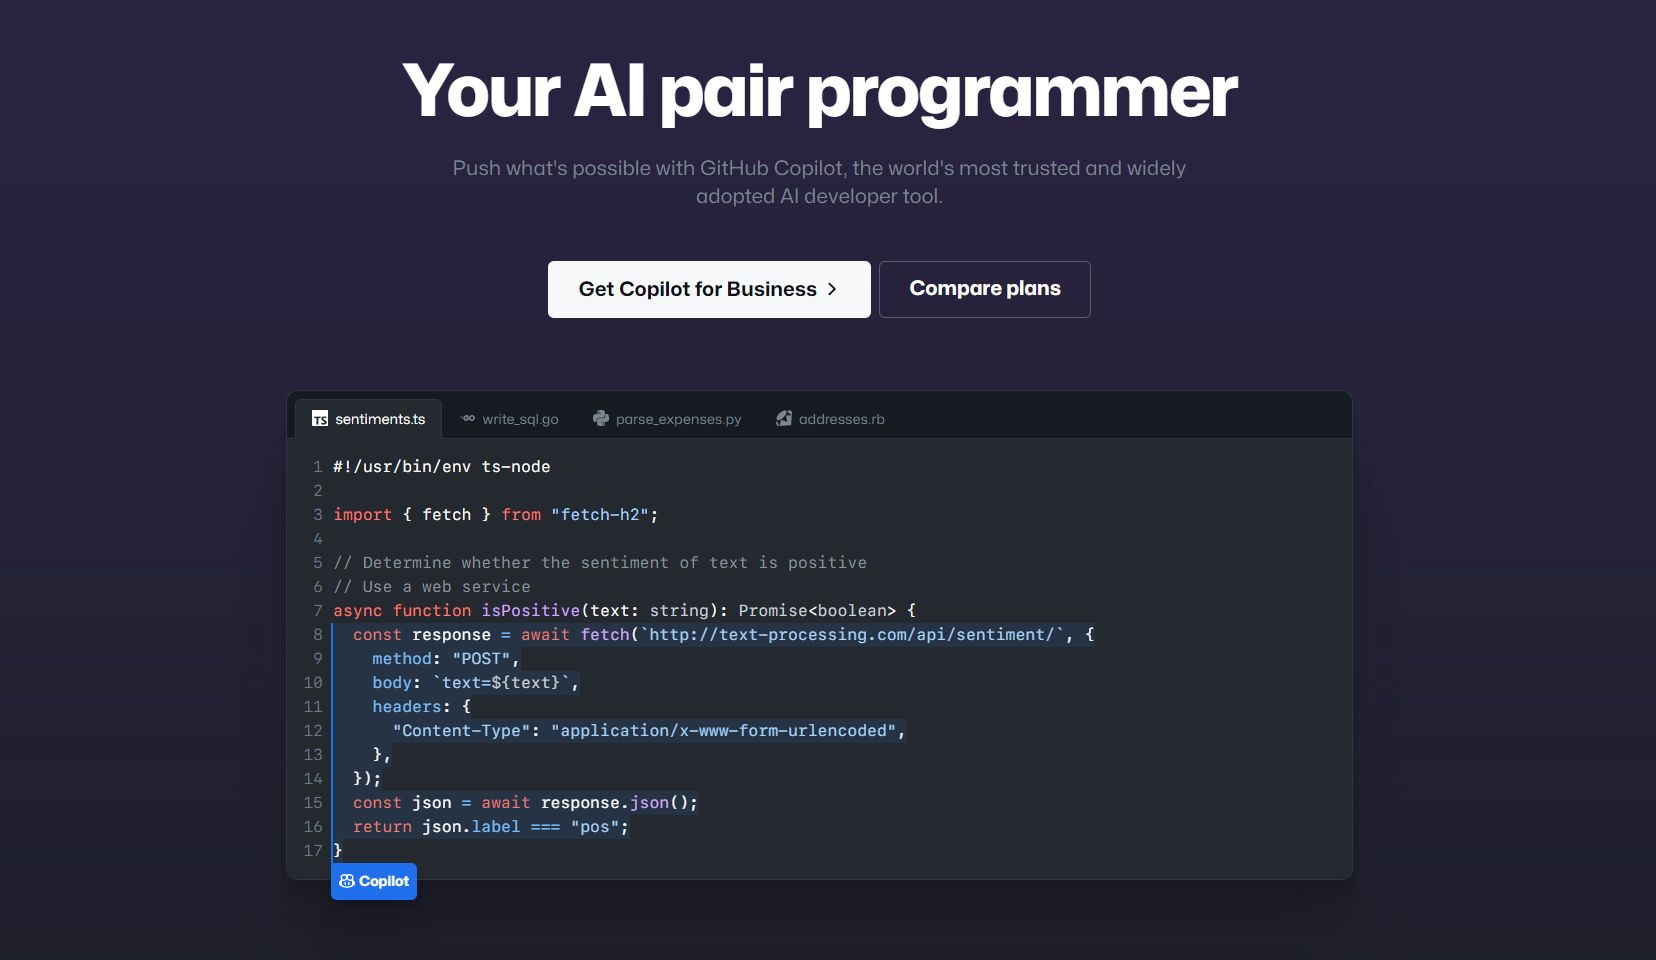Click the blue Copilot badge label

(x=374, y=881)
